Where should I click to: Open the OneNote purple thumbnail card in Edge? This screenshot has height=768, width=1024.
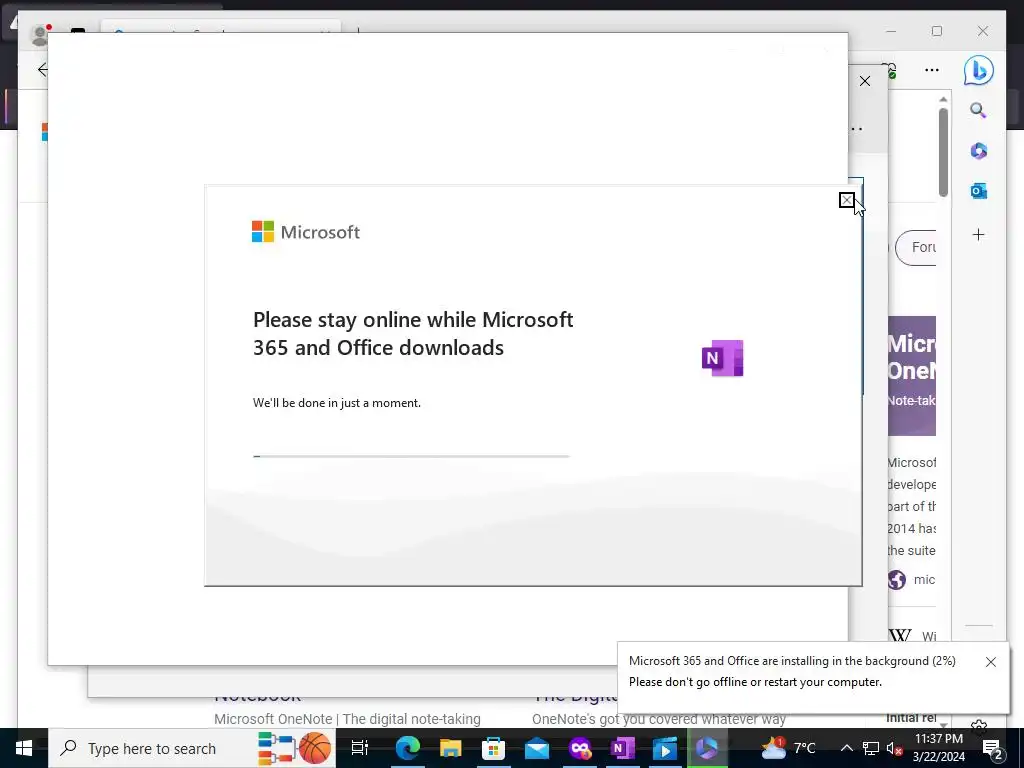pos(912,376)
